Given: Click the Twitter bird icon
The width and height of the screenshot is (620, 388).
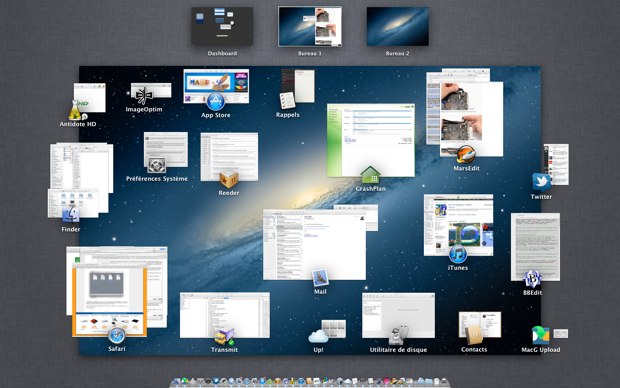Looking at the screenshot, I should (541, 182).
